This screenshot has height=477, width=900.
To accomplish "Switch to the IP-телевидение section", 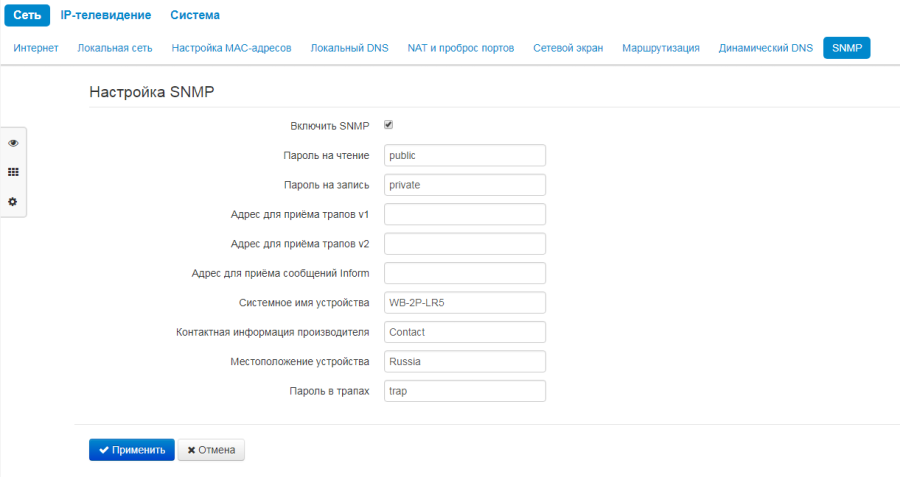I will [x=106, y=15].
